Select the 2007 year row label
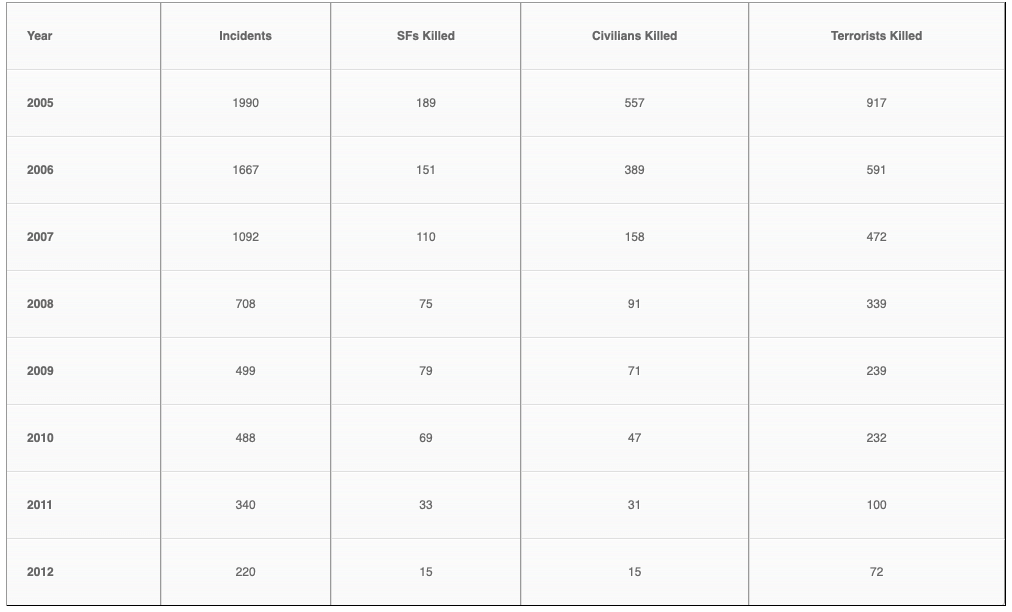The width and height of the screenshot is (1012, 612). [x=40, y=237]
